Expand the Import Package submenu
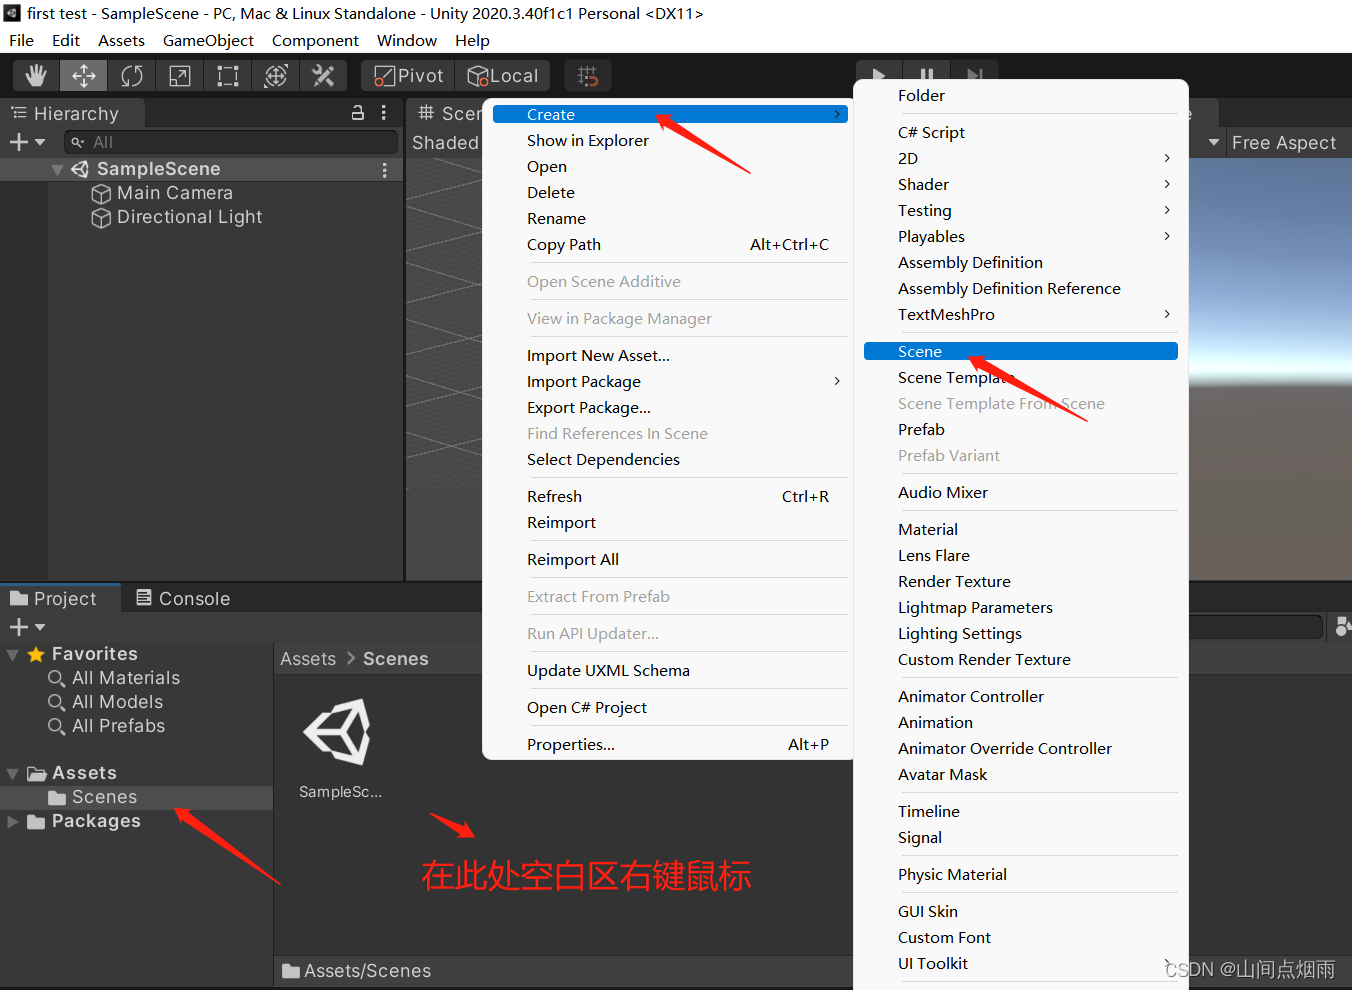Screen dimensions: 1352x990 (670, 381)
